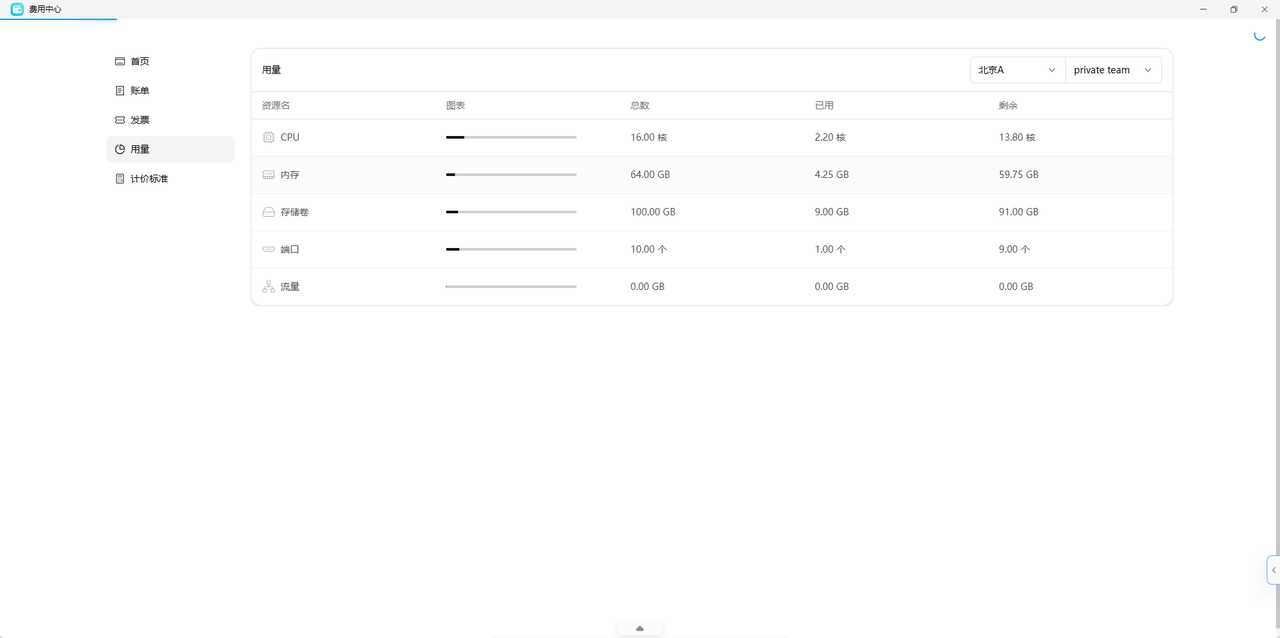Click the 总数 column header
The height and width of the screenshot is (638, 1280).
(640, 105)
